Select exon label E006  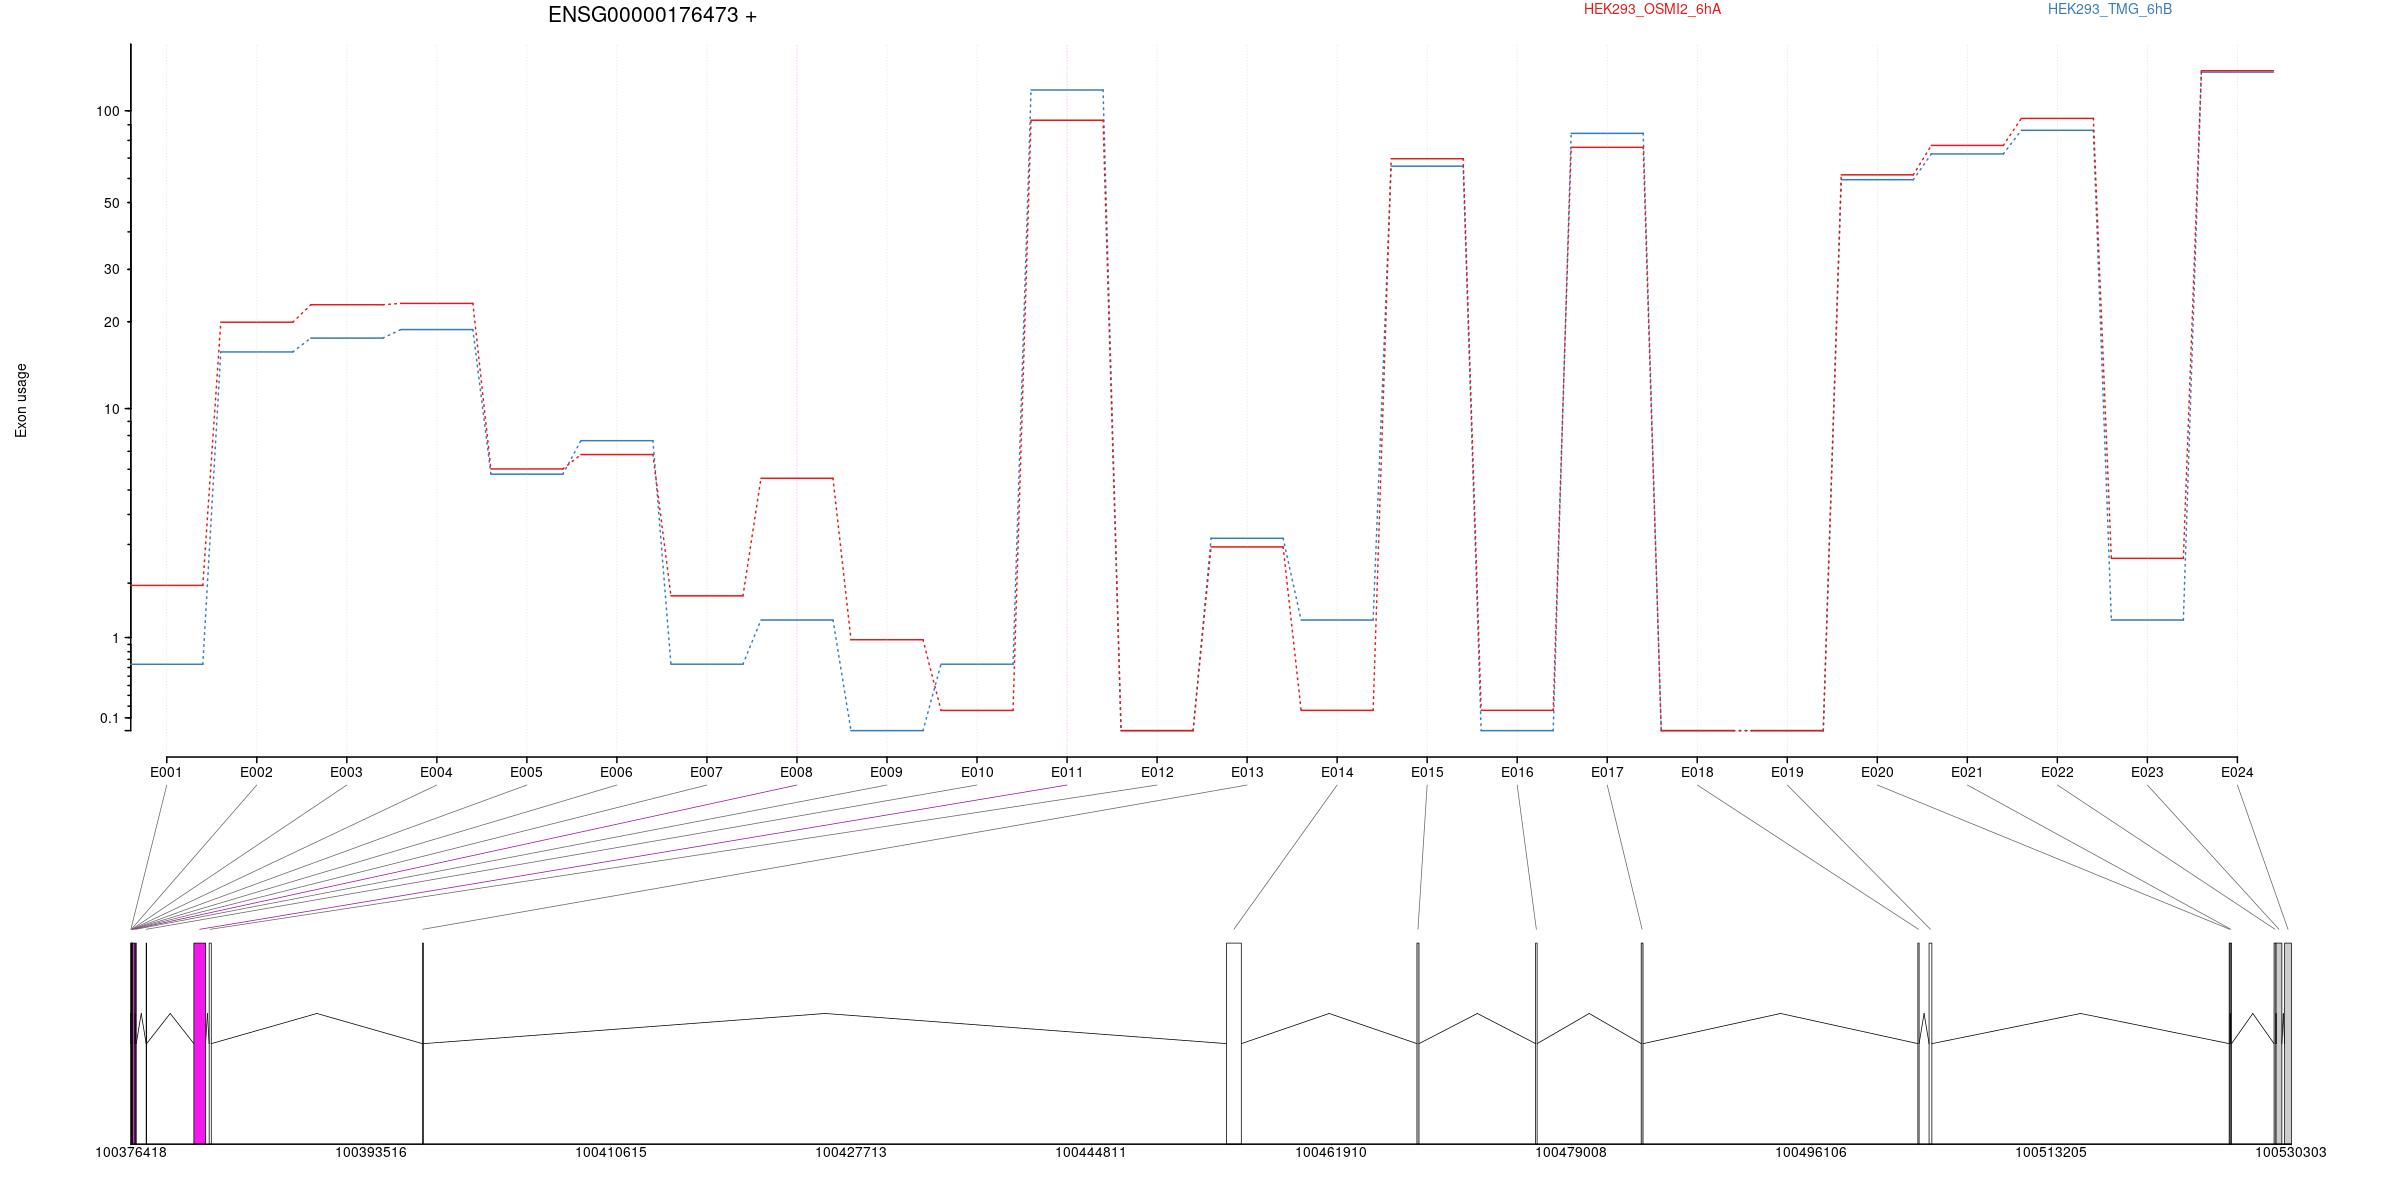pos(616,772)
